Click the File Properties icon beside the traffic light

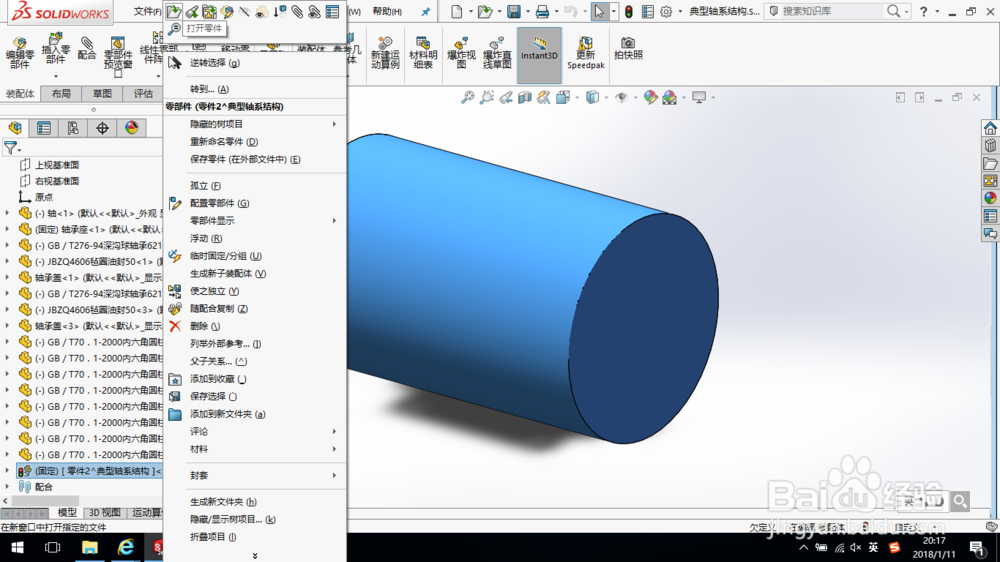[x=647, y=11]
